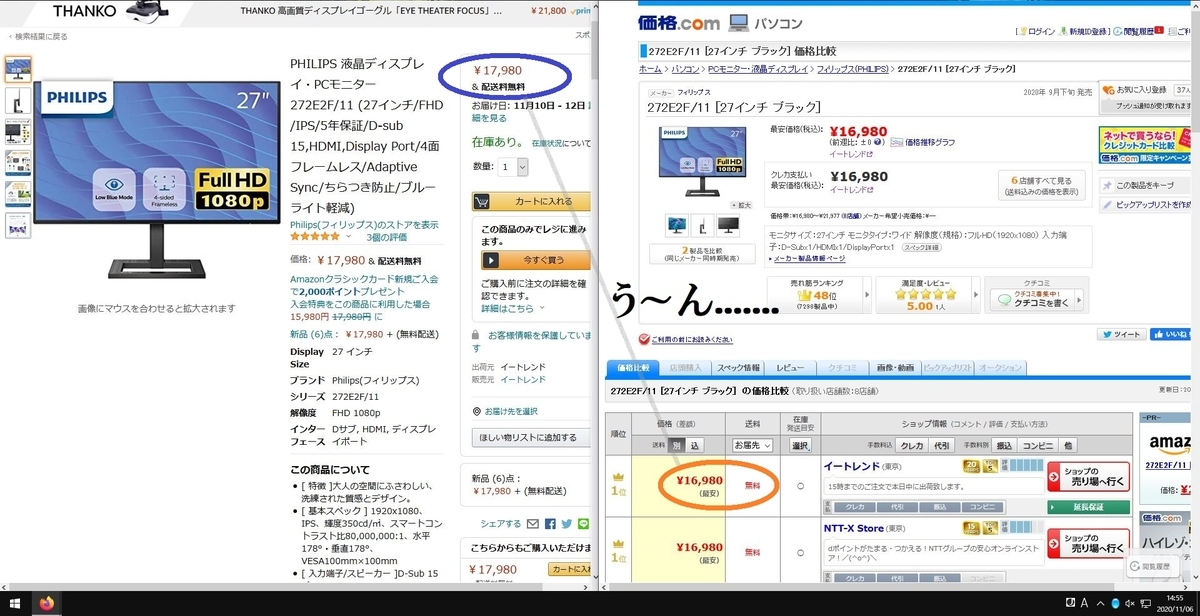Click the カートに入れる add-to-cart button
This screenshot has height=616, width=1200.
pos(530,201)
